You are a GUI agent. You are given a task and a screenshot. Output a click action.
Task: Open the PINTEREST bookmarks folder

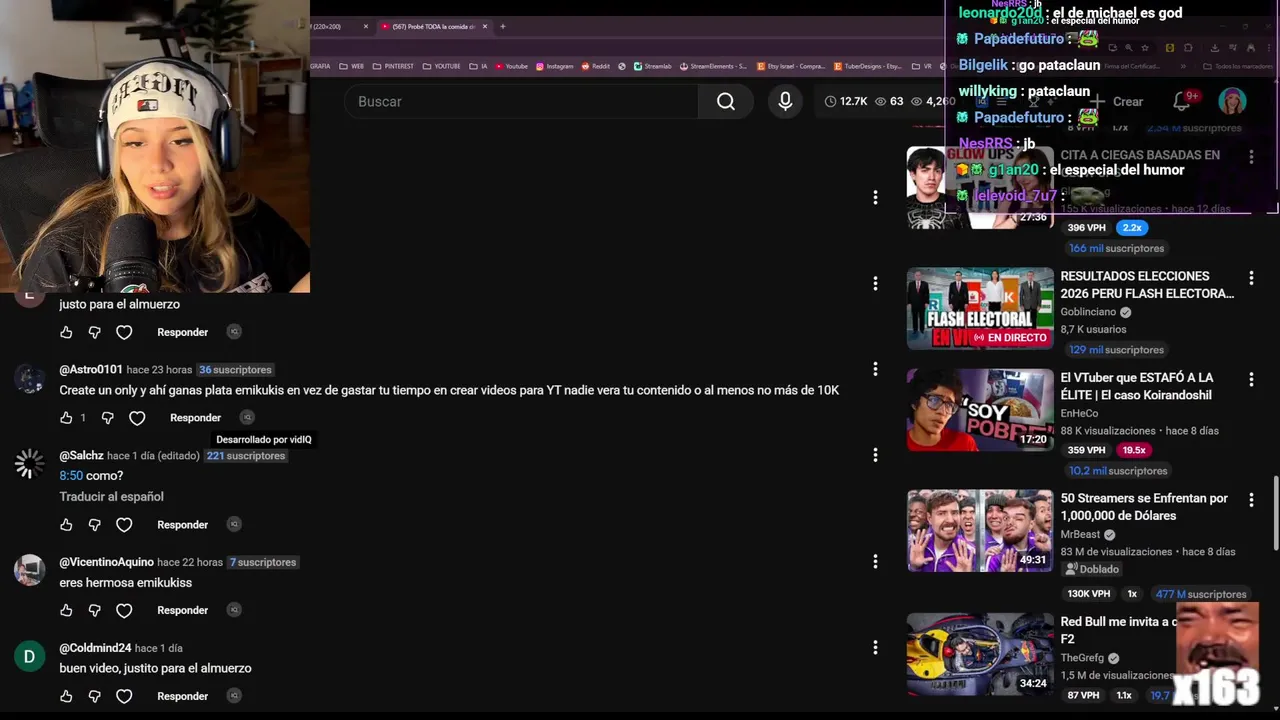pyautogui.click(x=391, y=66)
